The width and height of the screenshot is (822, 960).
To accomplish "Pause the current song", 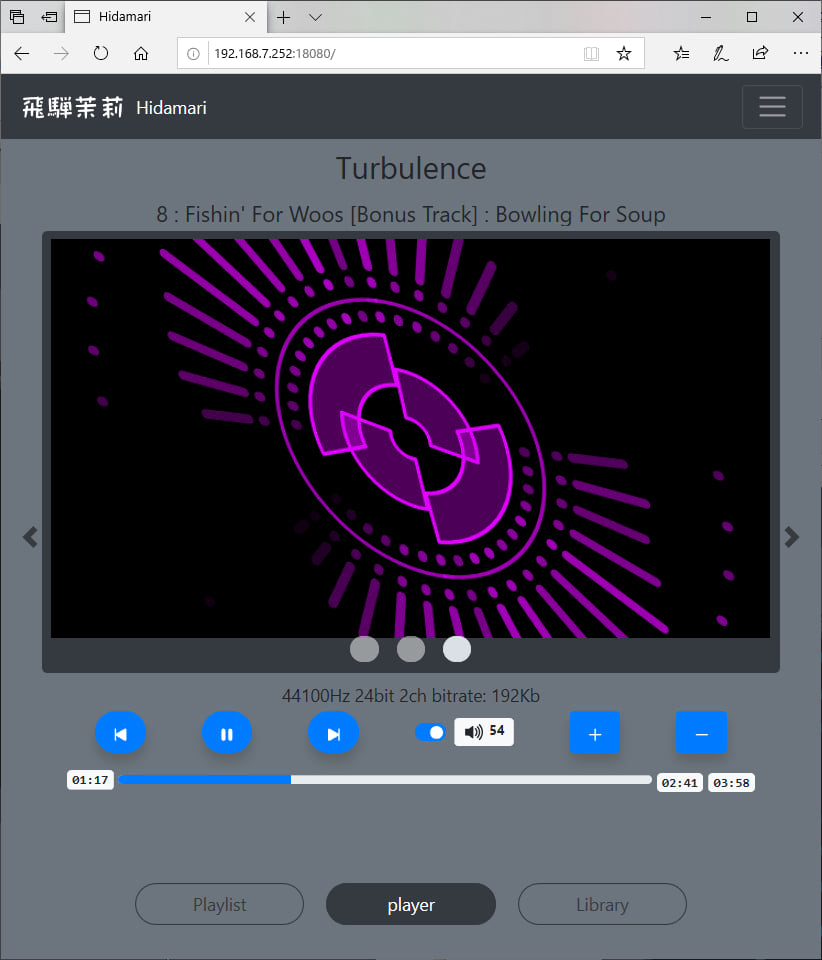I will 227,733.
